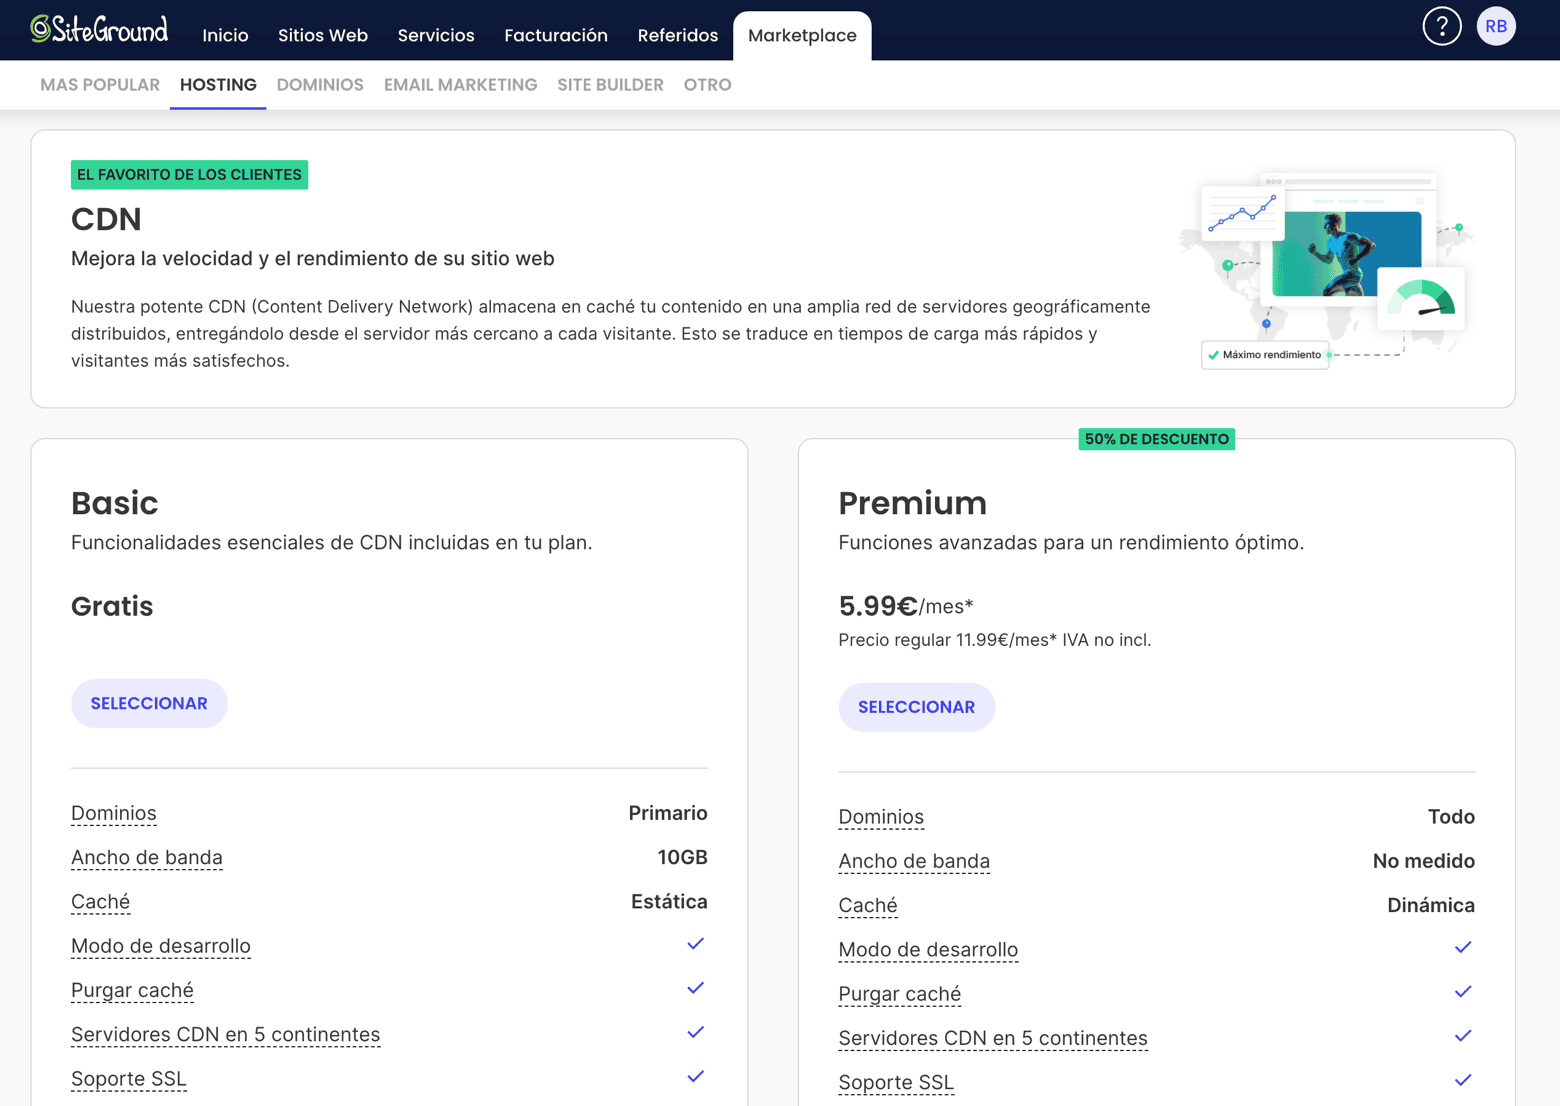The height and width of the screenshot is (1106, 1560).
Task: Click Servidores CDN en 5 continentes in Premium
Action: point(993,1039)
